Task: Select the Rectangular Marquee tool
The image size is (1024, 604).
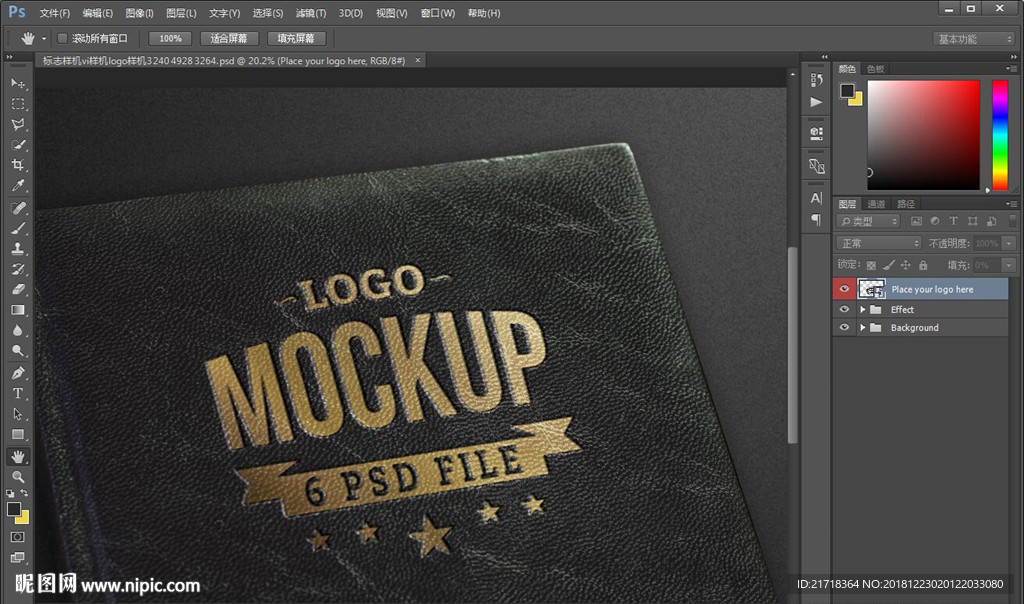Action: [18, 104]
